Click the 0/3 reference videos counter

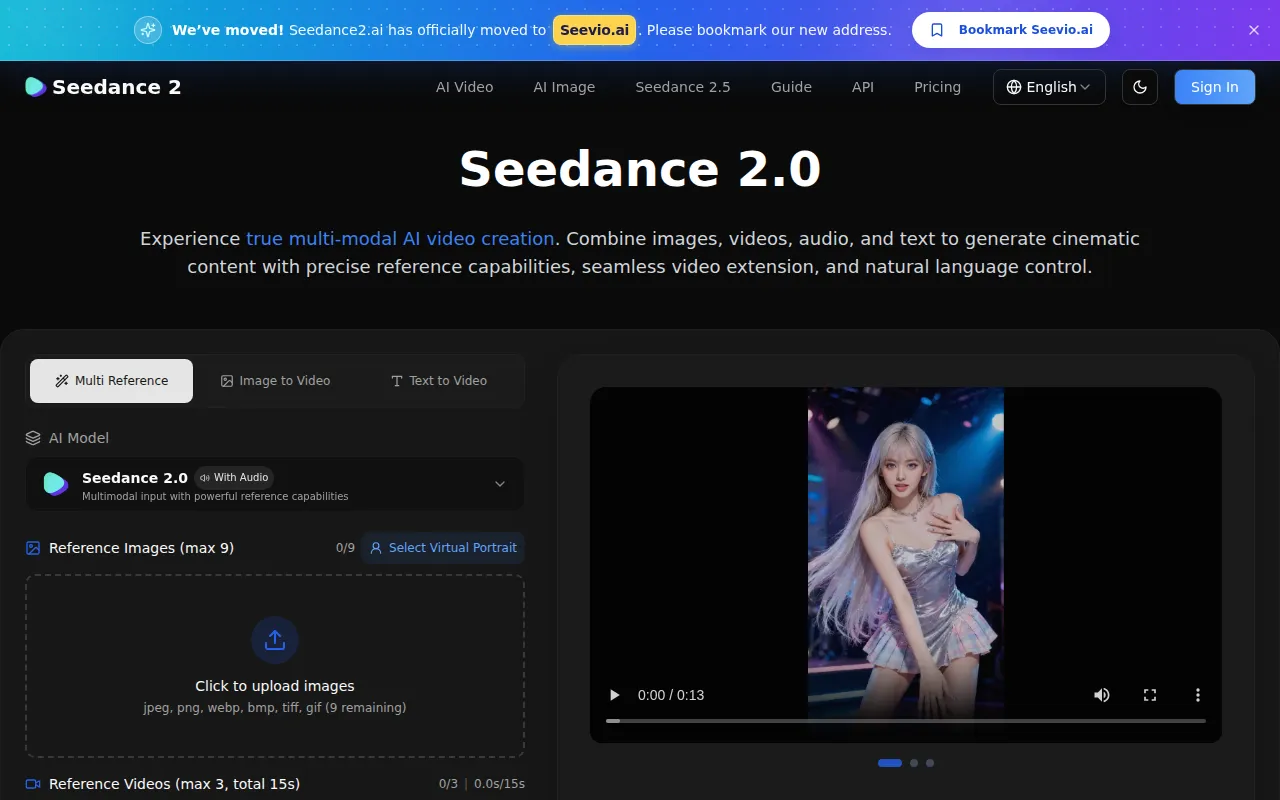coord(448,784)
